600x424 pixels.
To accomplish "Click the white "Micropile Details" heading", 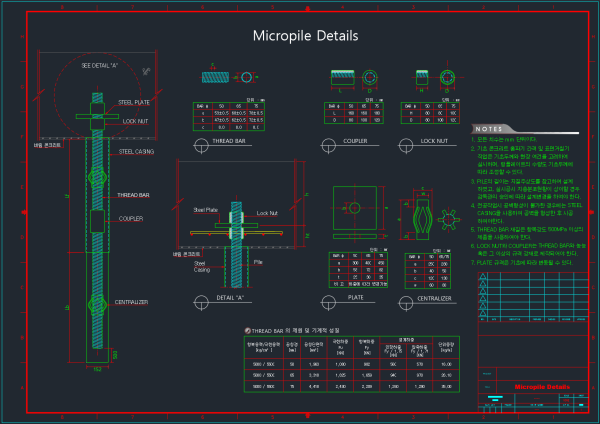I will [305, 36].
